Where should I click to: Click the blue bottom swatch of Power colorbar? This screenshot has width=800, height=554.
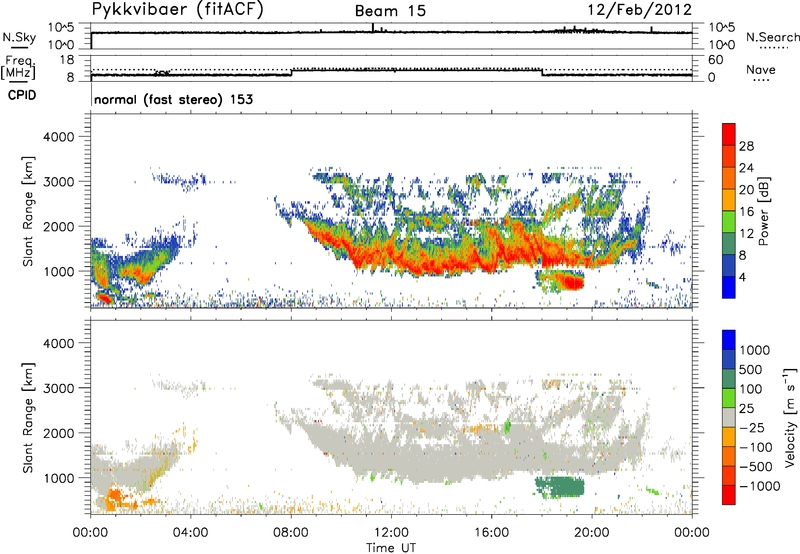[729, 287]
